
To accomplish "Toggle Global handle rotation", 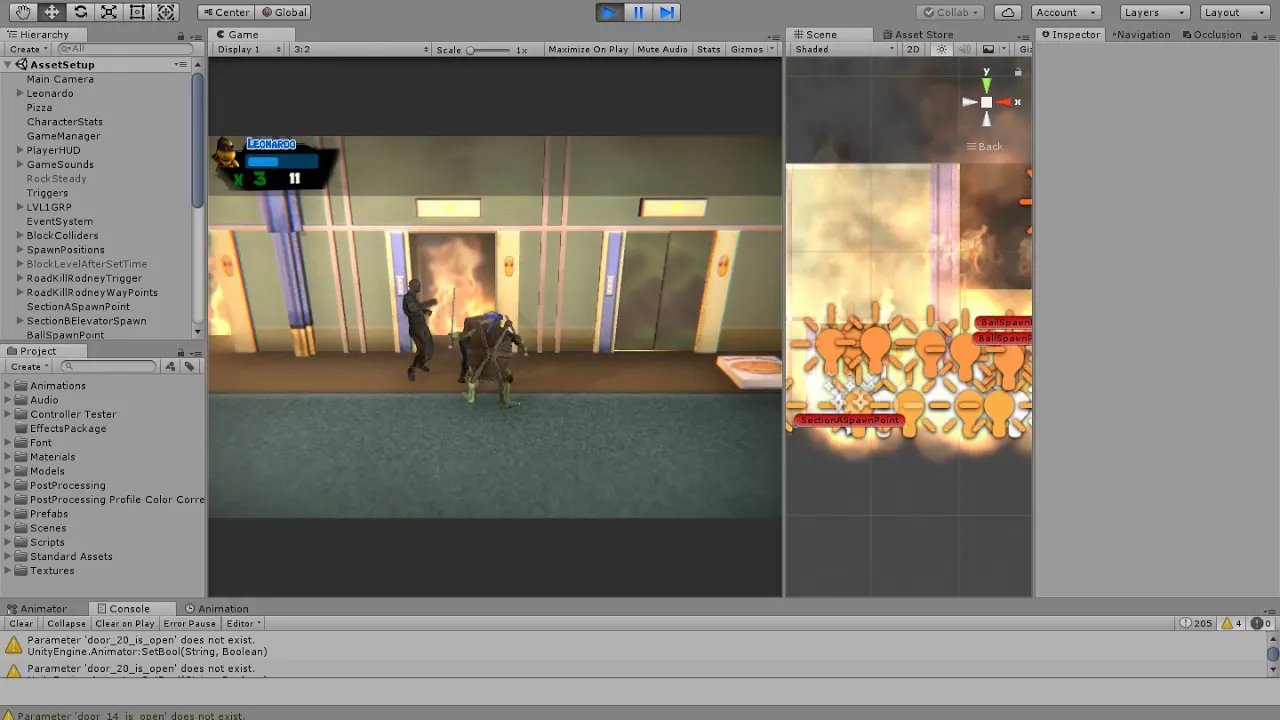I will (284, 12).
